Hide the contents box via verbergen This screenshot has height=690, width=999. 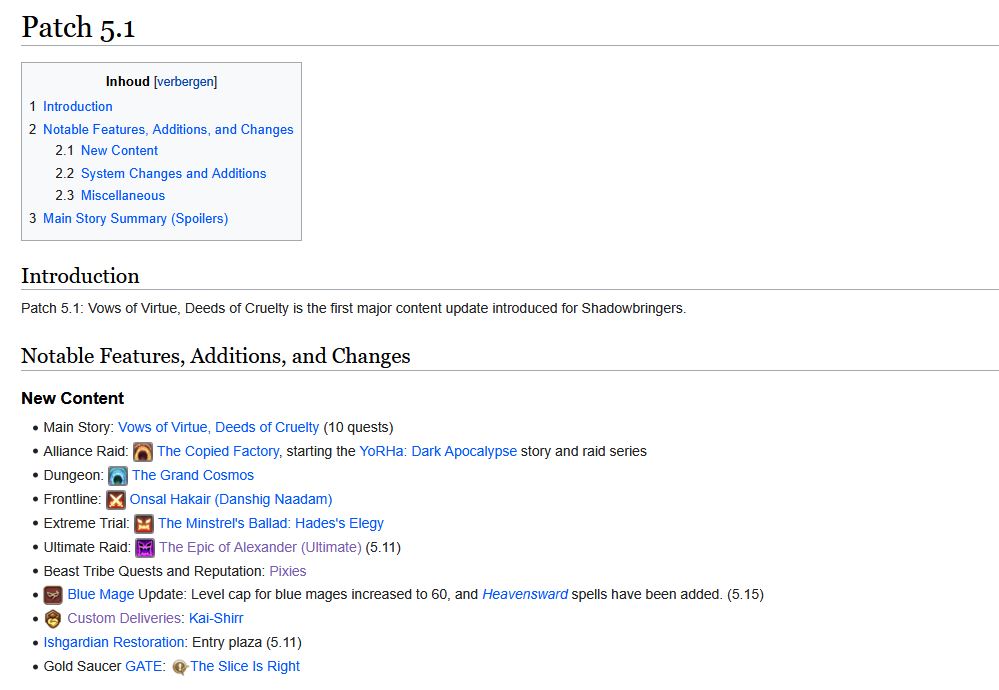coord(185,82)
